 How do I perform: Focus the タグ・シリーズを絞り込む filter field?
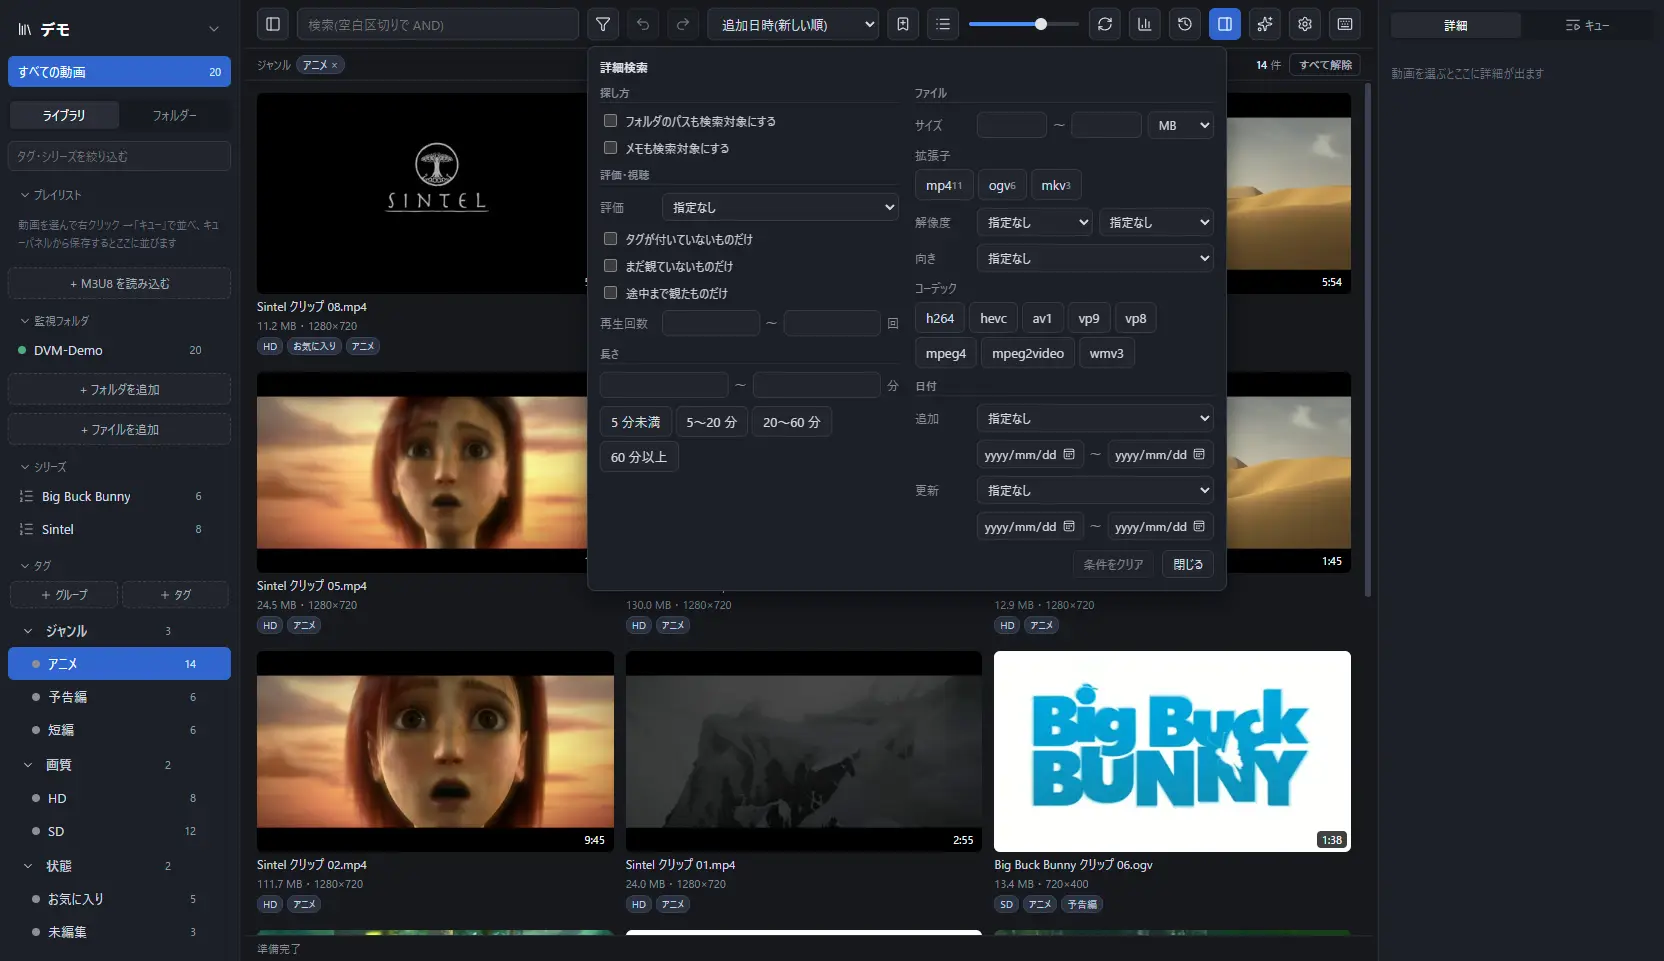(119, 156)
